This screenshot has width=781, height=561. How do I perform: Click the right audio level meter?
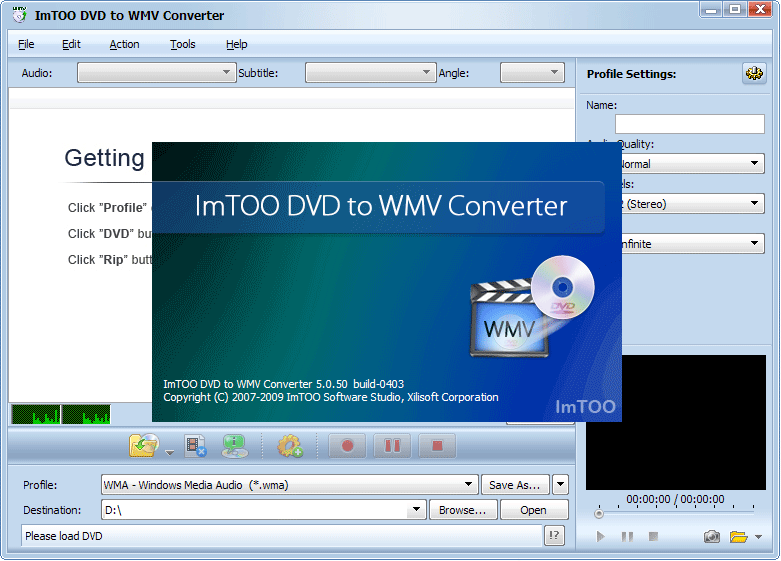point(86,414)
